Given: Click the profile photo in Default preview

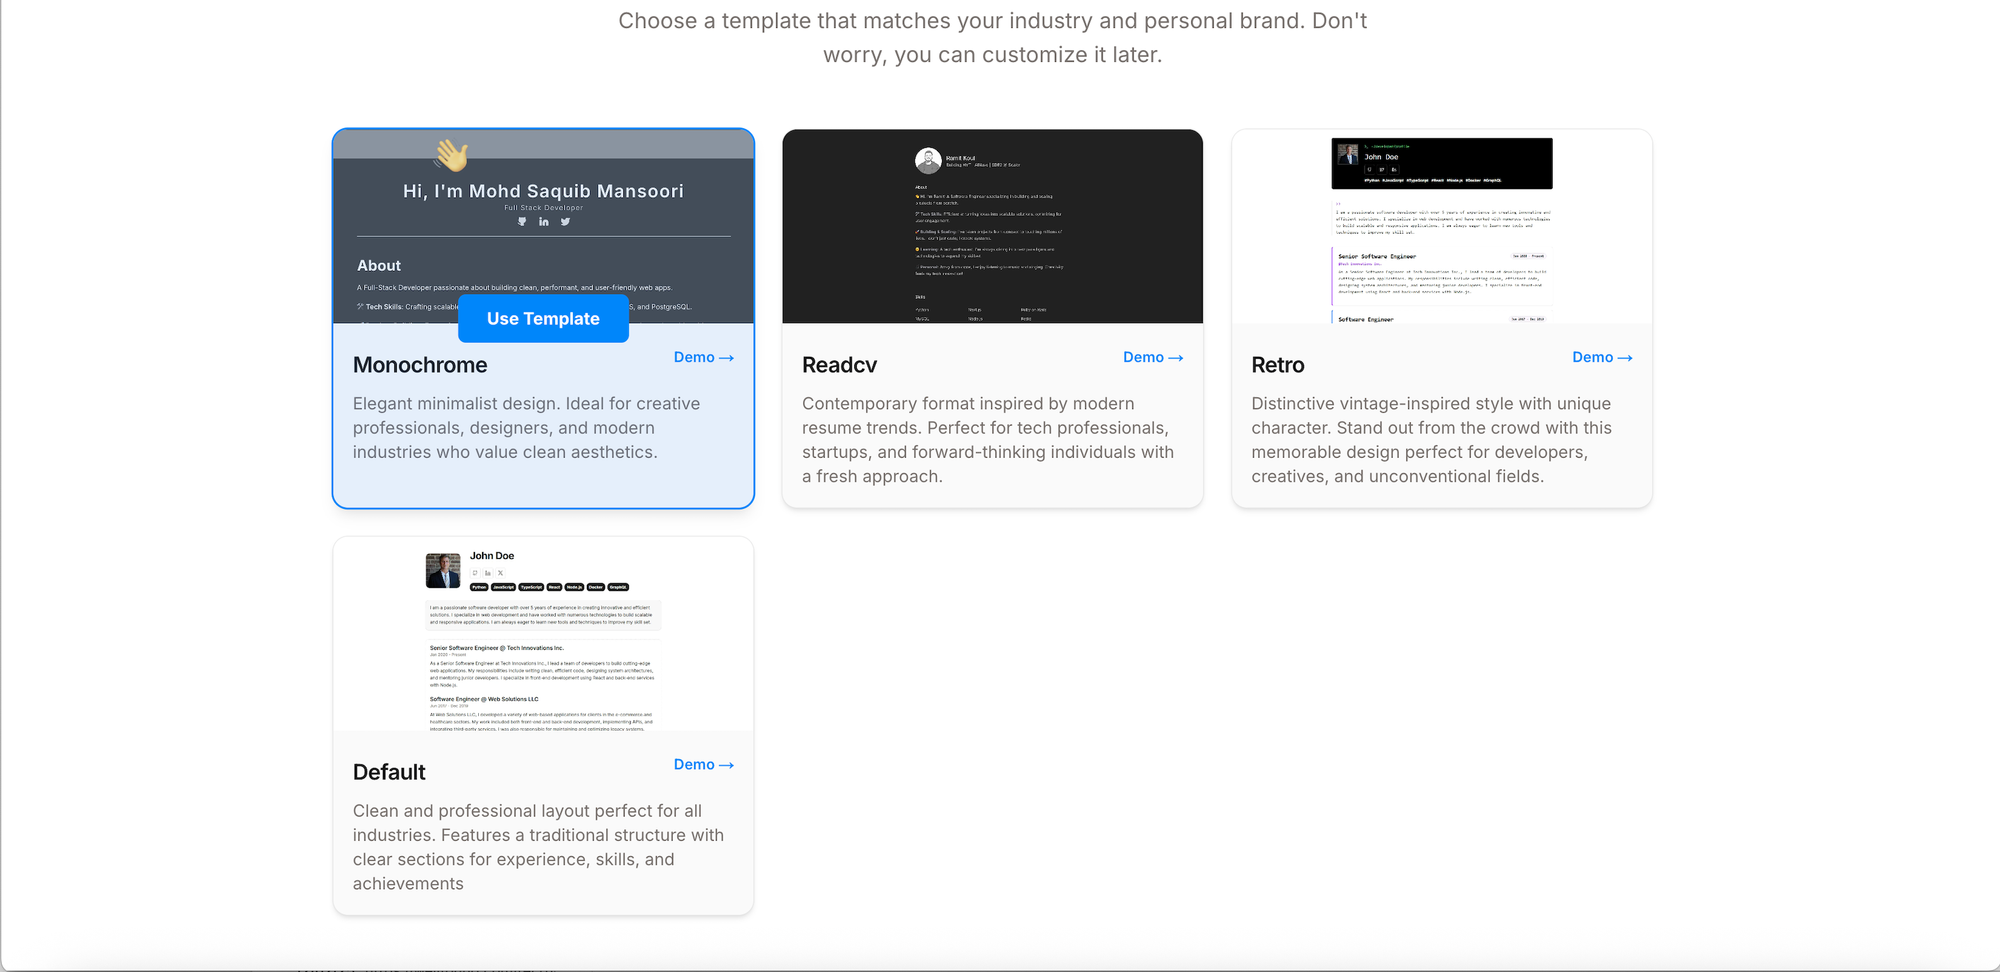Looking at the screenshot, I should (443, 570).
